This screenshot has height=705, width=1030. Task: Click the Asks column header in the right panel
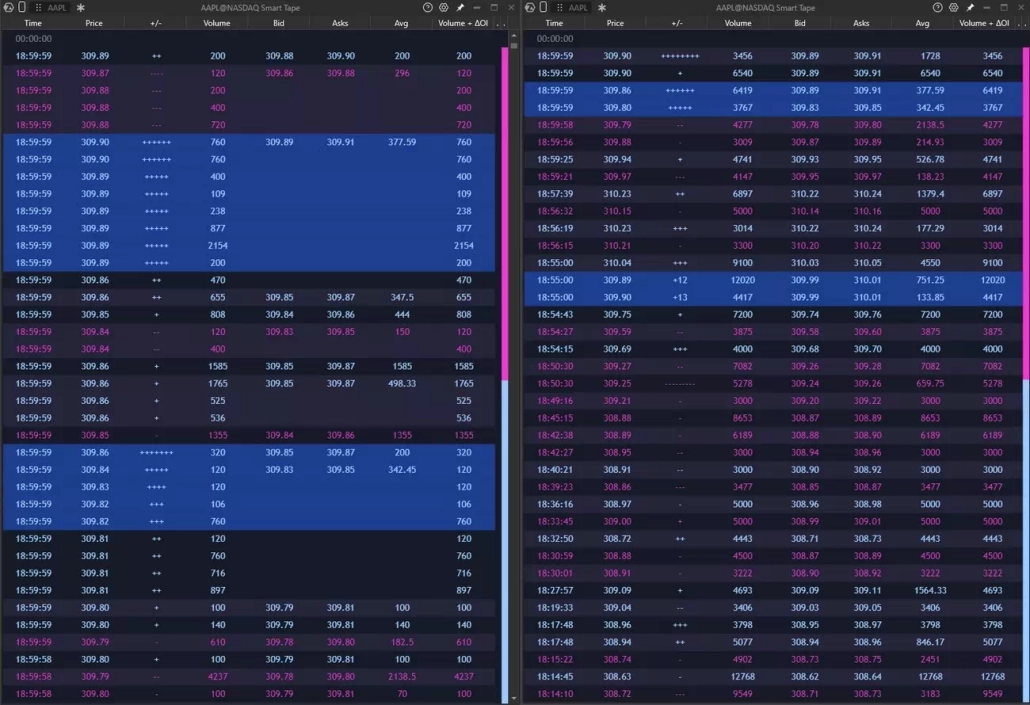[x=861, y=23]
